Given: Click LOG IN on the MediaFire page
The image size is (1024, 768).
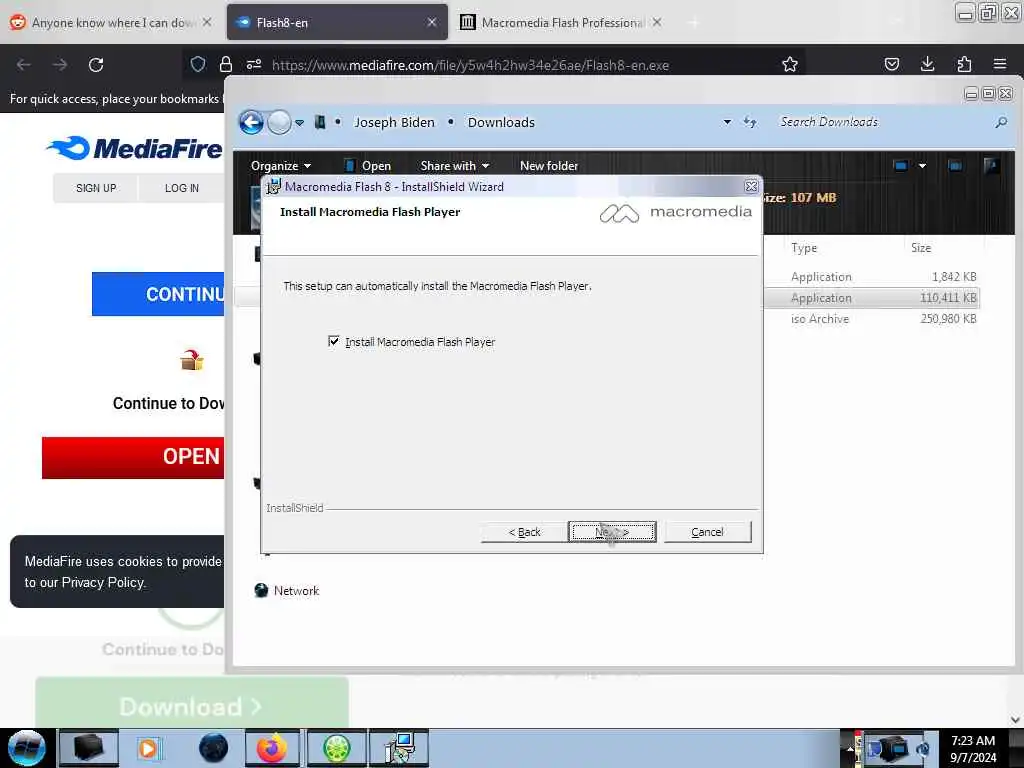Looking at the screenshot, I should pos(182,188).
